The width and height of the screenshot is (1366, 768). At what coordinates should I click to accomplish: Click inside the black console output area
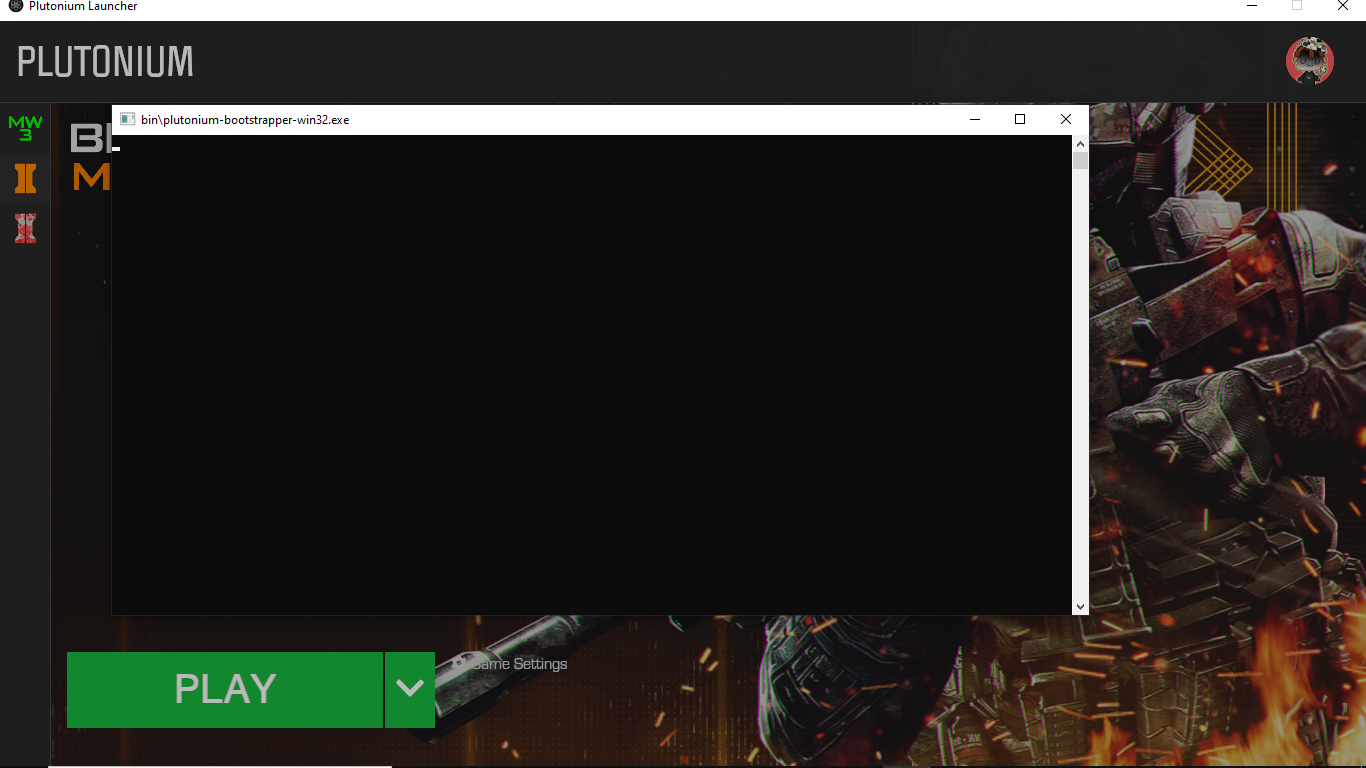point(591,375)
